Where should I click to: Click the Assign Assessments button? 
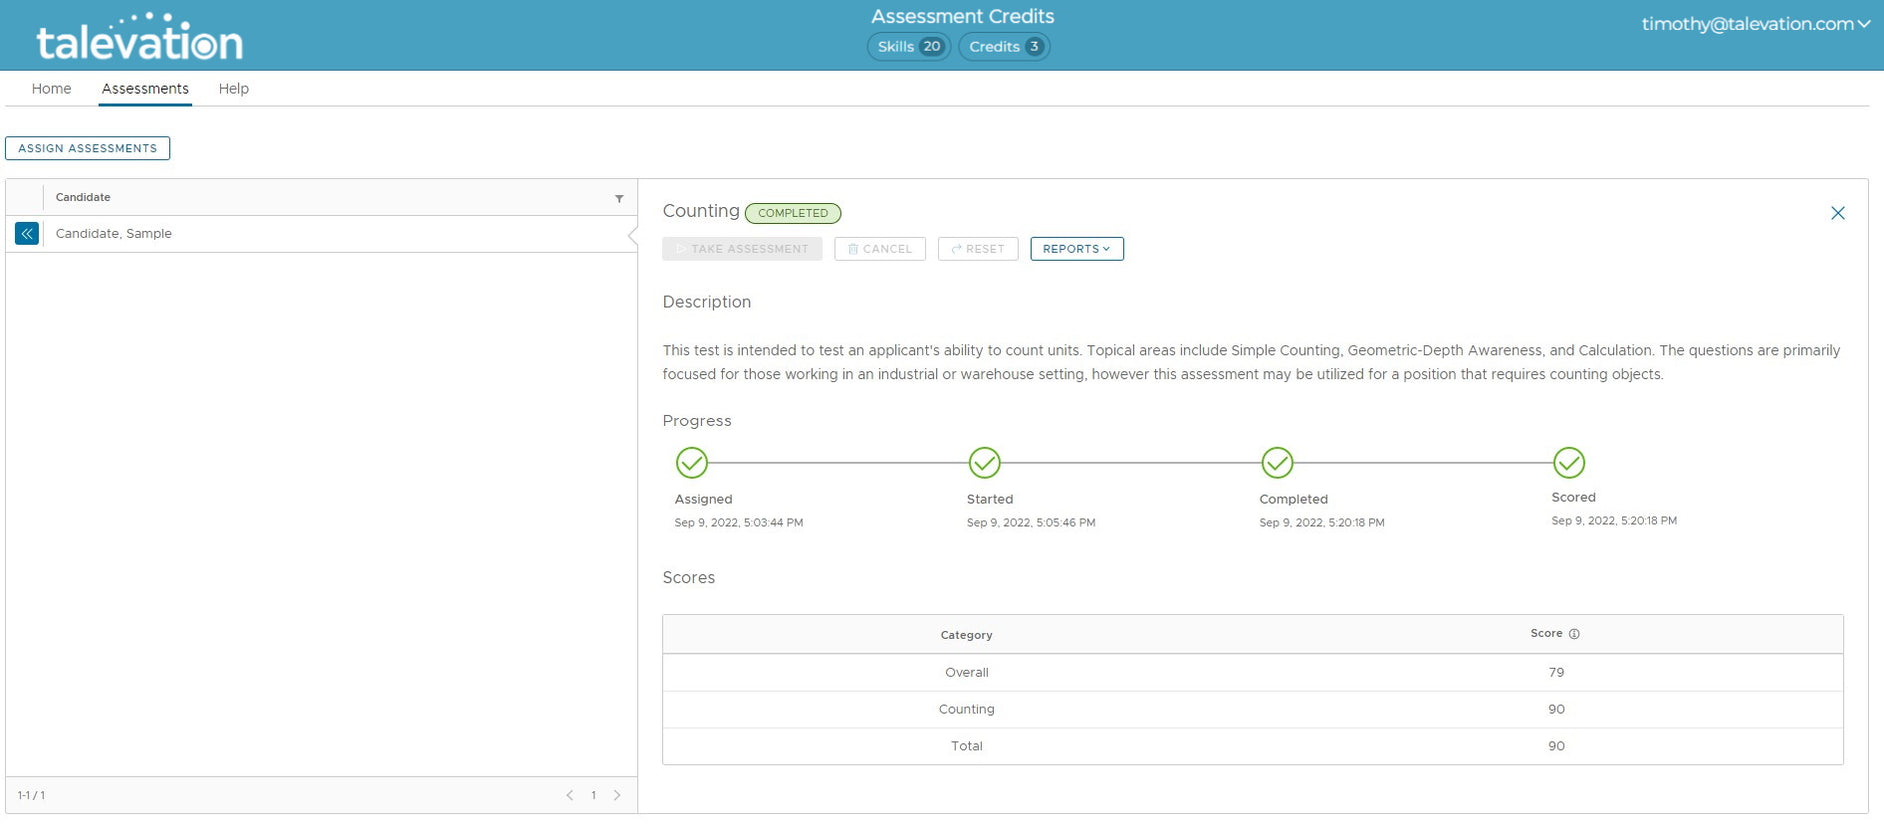coord(88,148)
